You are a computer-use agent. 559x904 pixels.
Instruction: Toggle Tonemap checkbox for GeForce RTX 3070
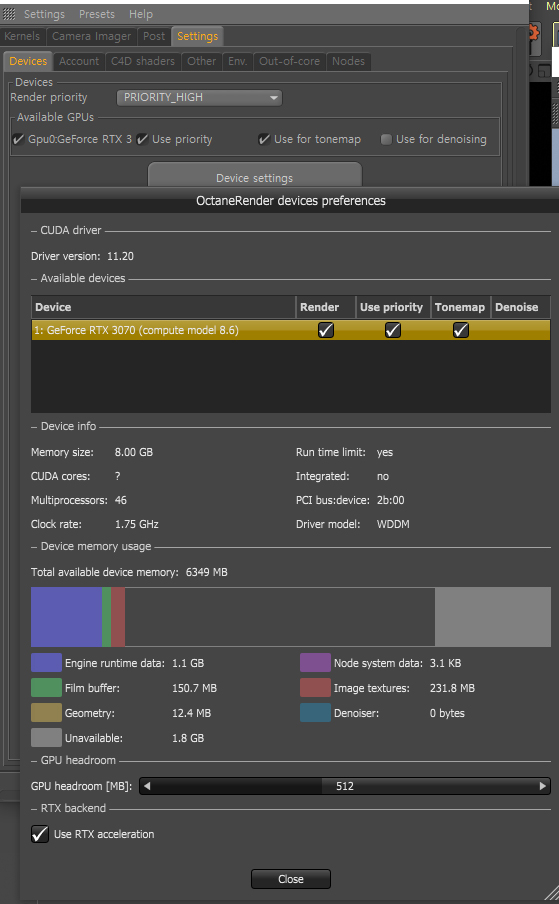pyautogui.click(x=460, y=330)
